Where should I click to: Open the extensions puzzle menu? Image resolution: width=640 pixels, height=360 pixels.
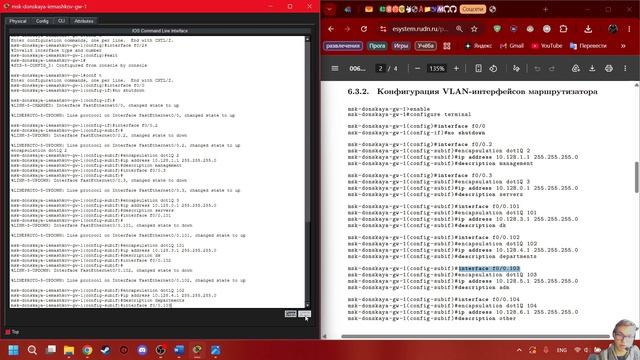563,29
